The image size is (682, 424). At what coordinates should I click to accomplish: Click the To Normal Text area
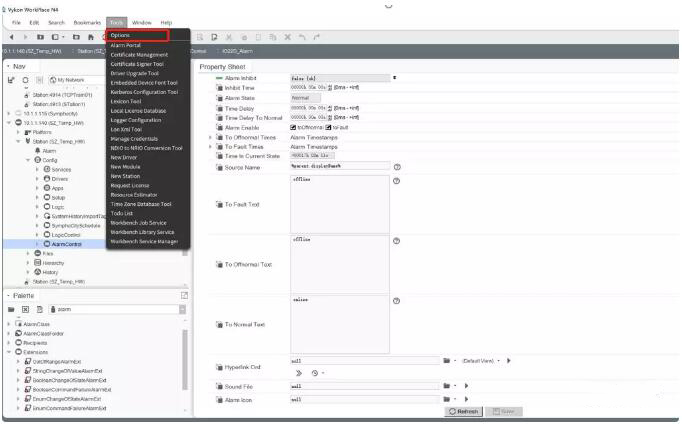tap(340, 324)
